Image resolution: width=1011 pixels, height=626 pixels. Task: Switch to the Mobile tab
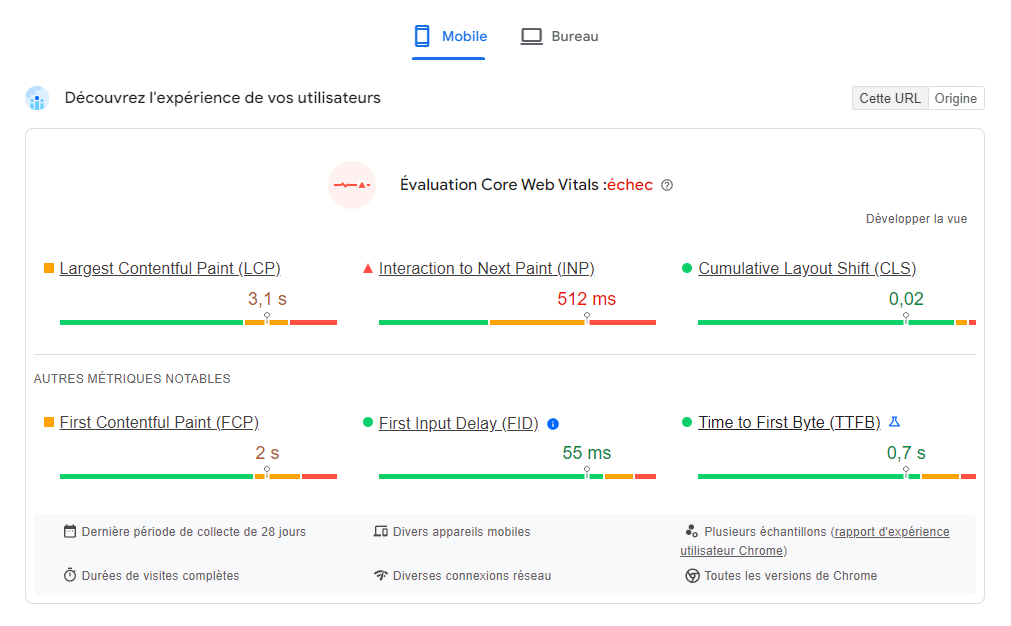coord(449,37)
